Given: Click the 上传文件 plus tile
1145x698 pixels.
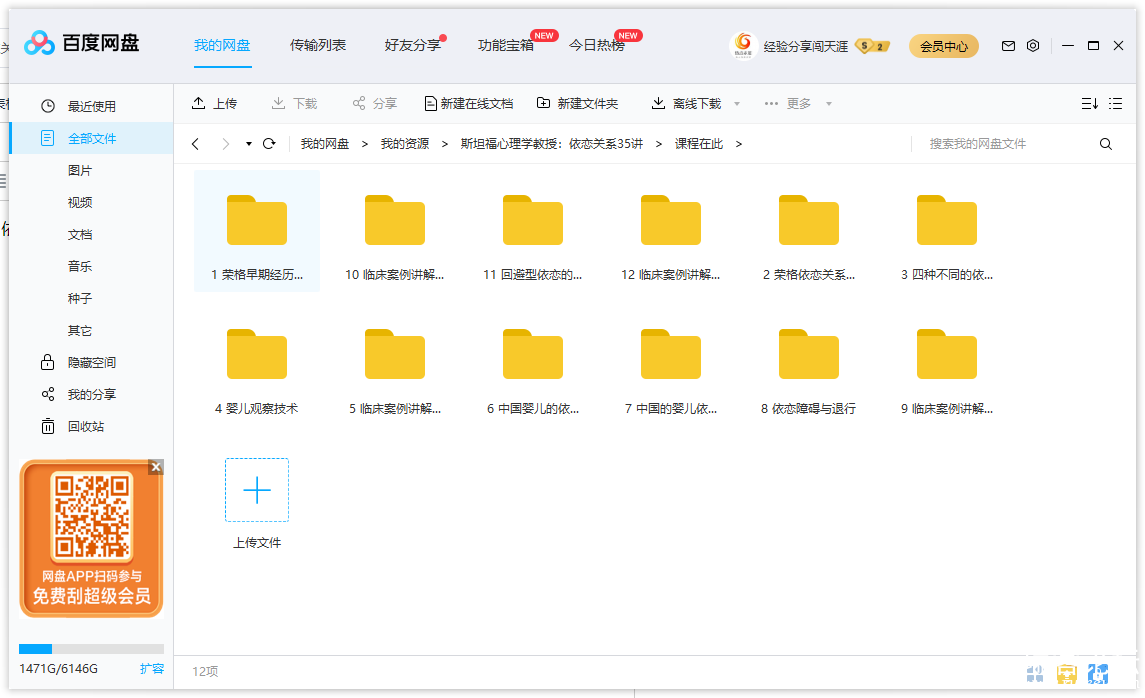Looking at the screenshot, I should click(x=257, y=490).
